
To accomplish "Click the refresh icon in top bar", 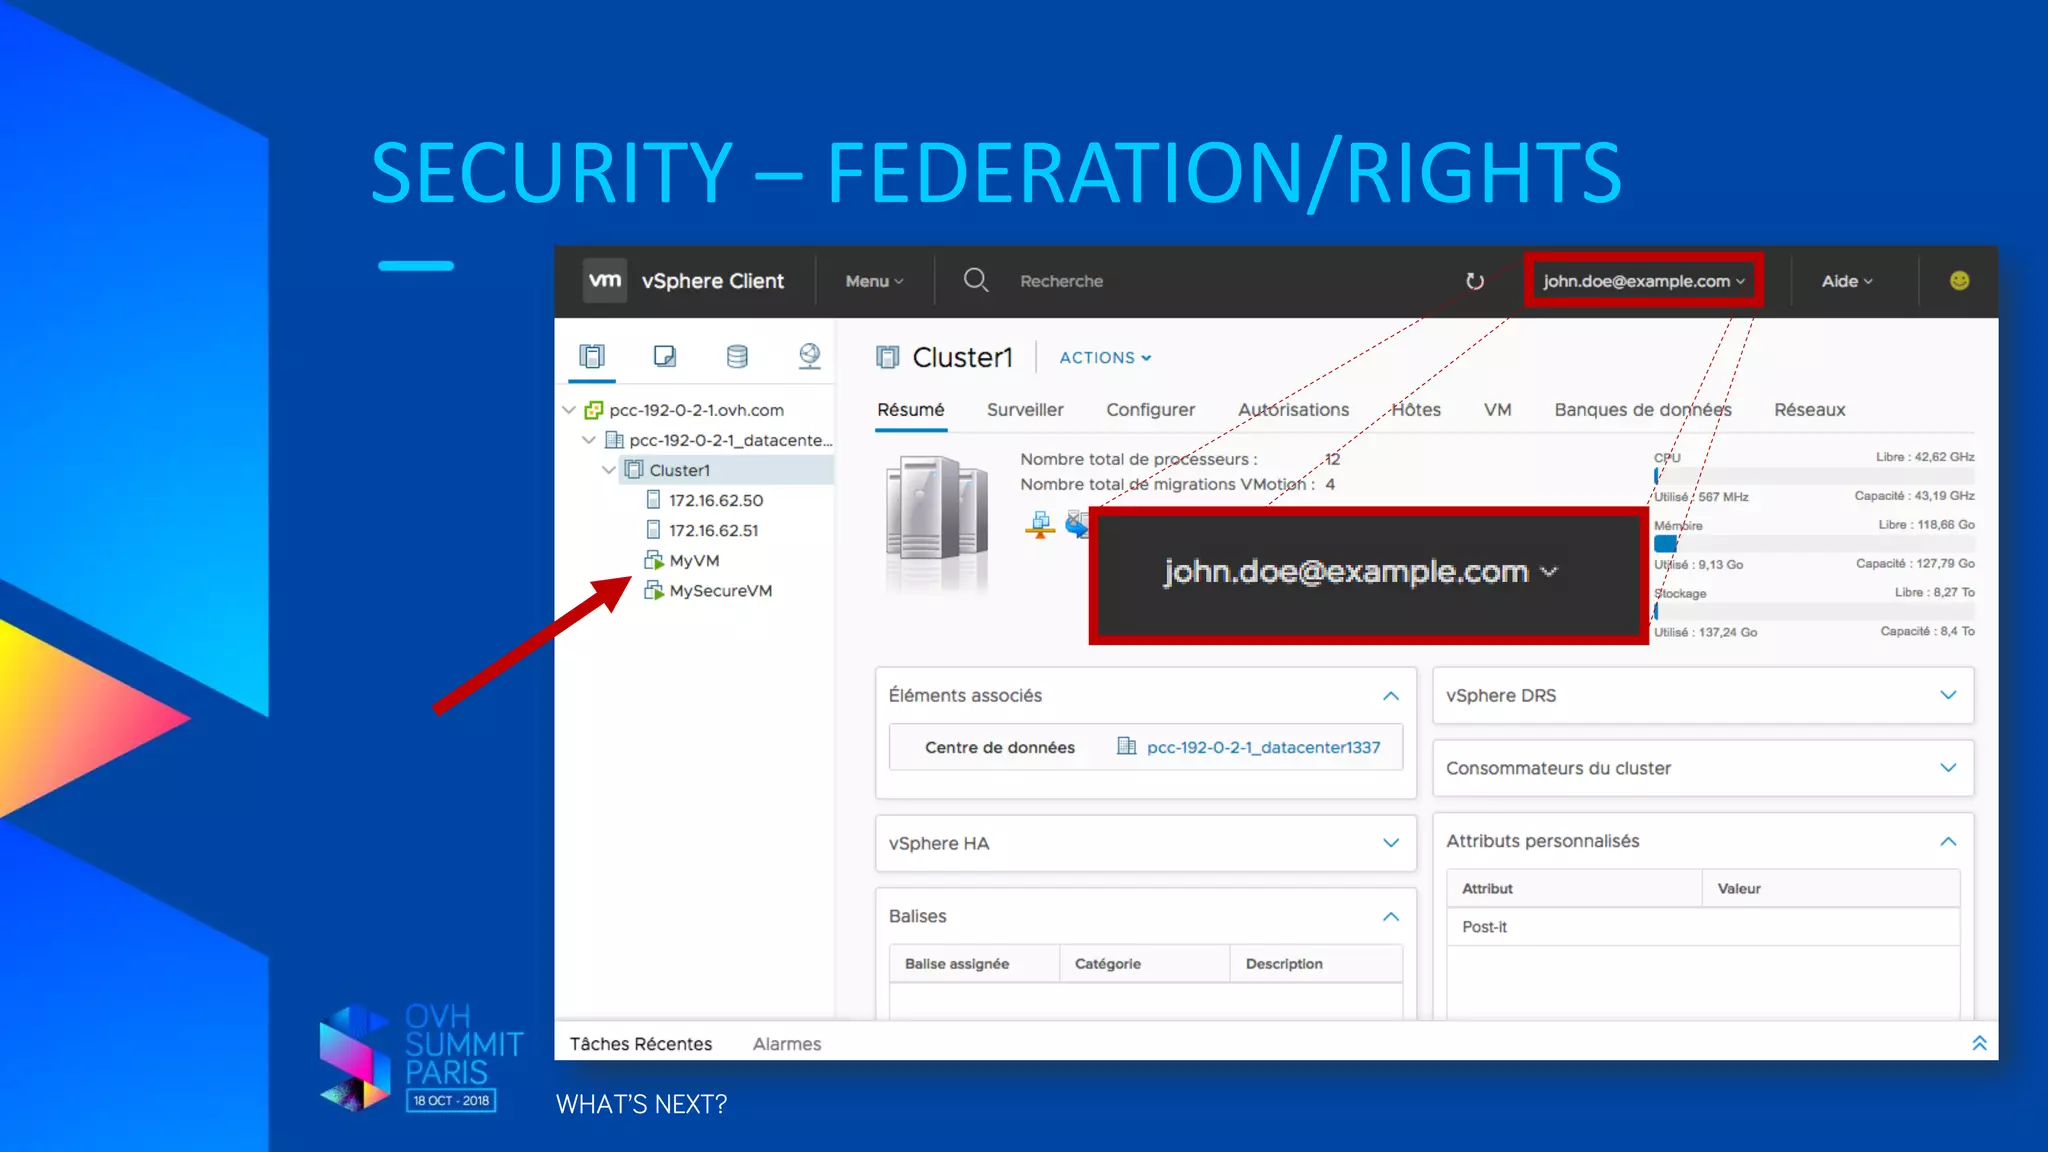I will click(1474, 281).
